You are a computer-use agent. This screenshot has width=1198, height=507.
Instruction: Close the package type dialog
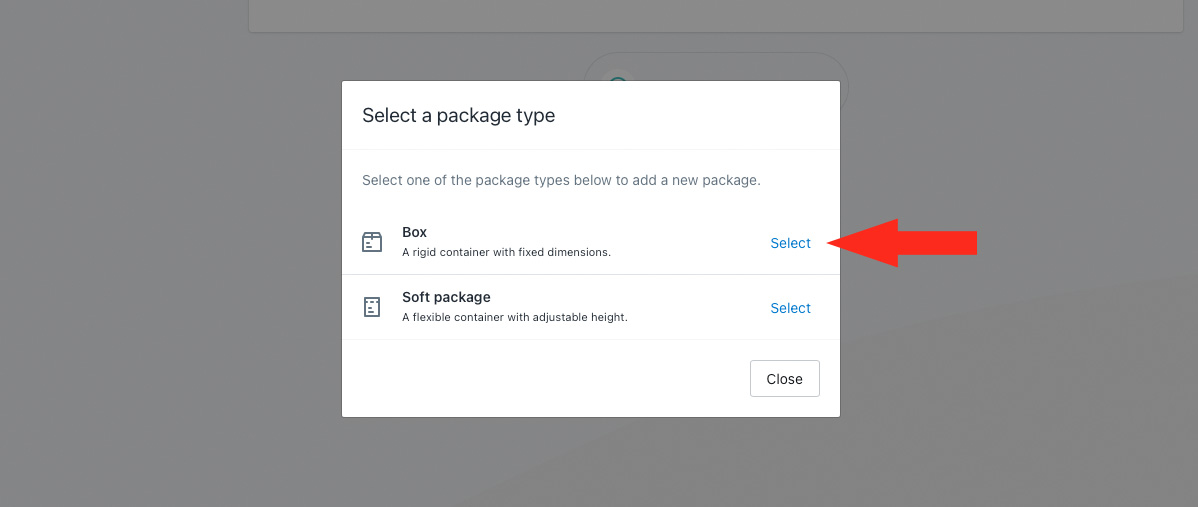tap(784, 379)
